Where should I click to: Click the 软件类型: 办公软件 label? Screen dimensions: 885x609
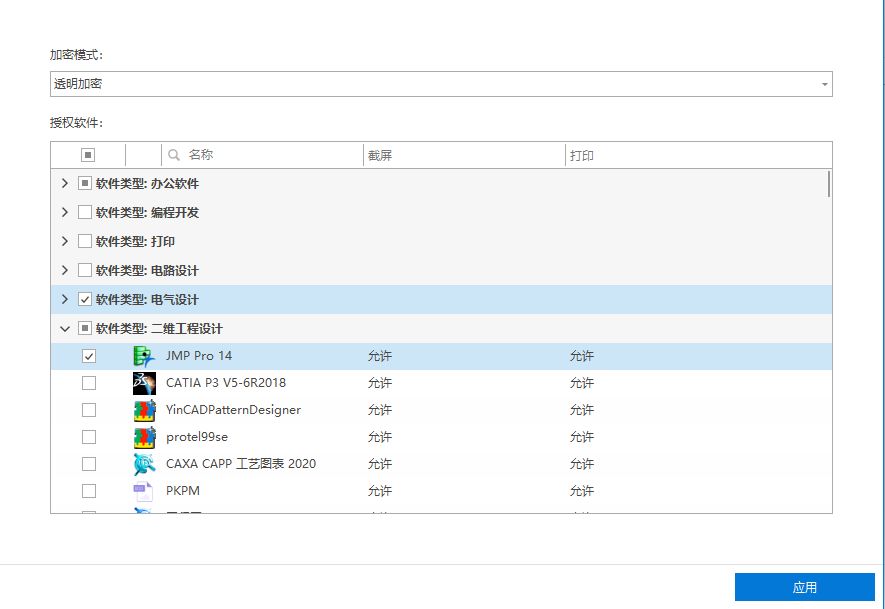147,183
